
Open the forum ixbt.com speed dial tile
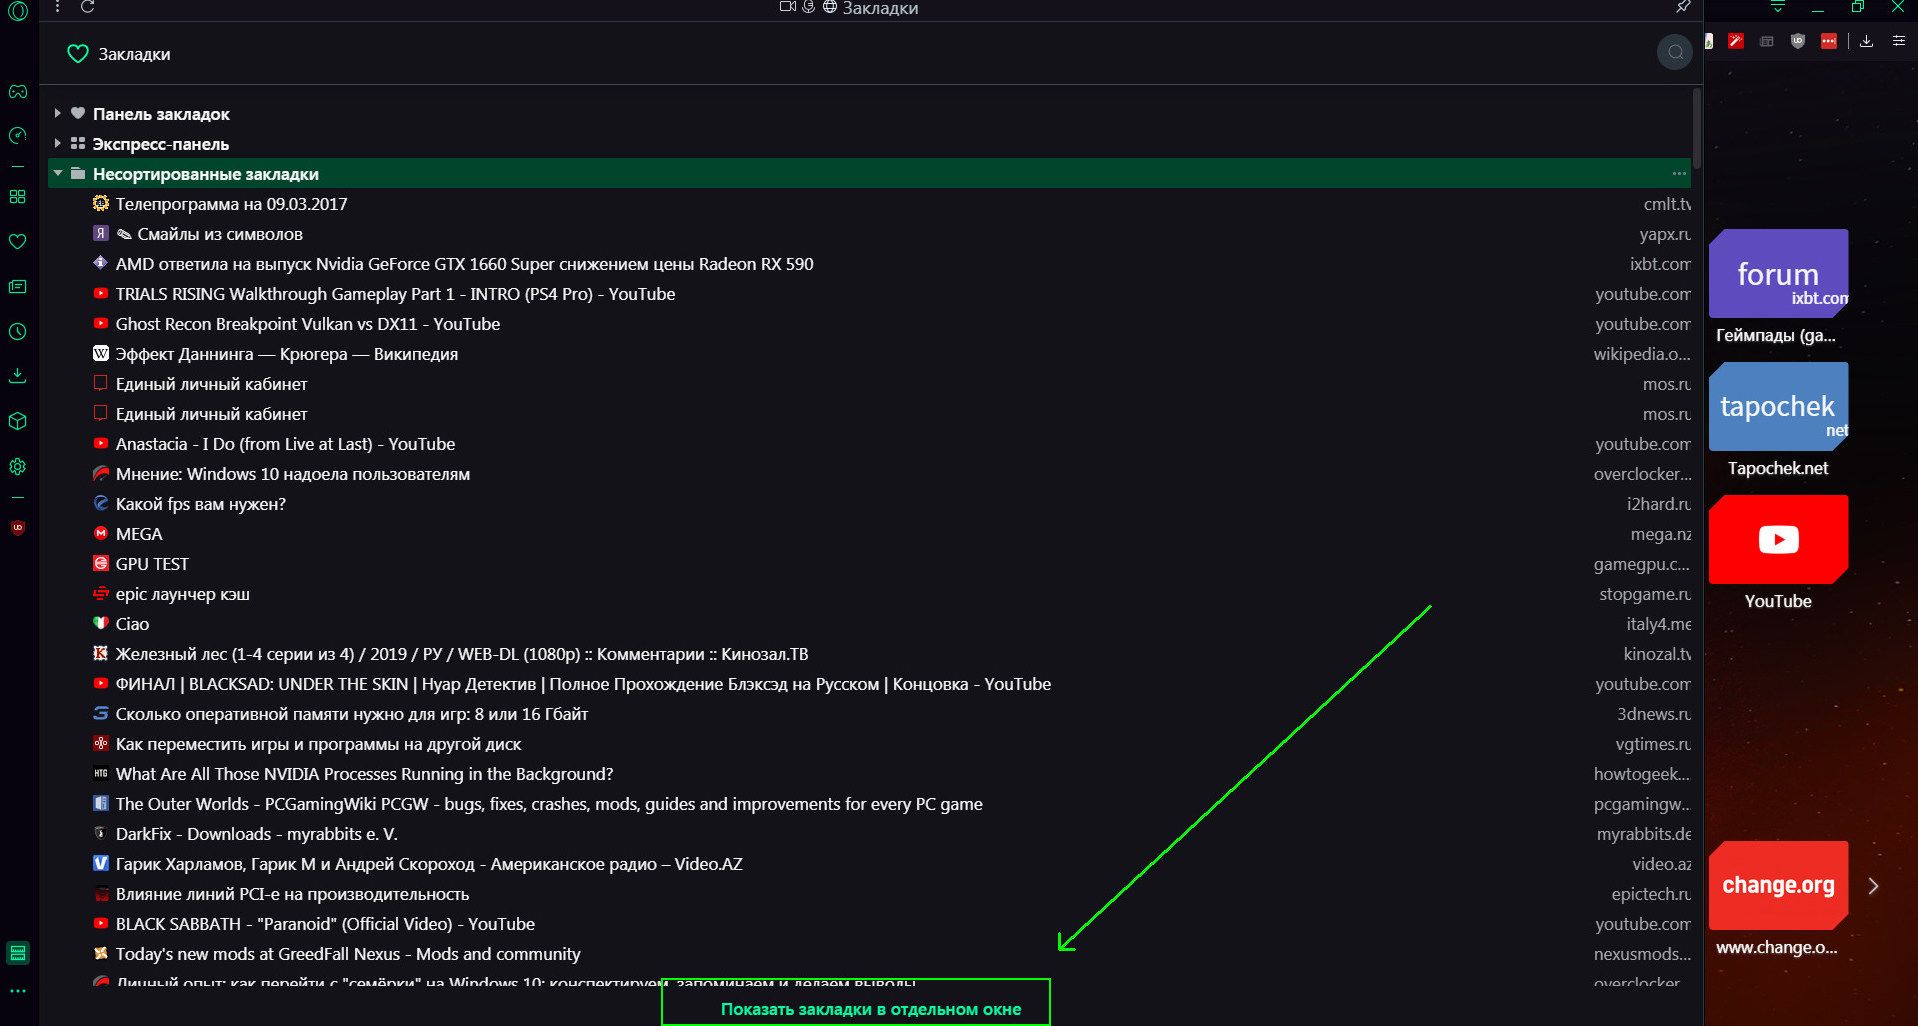pos(1778,274)
